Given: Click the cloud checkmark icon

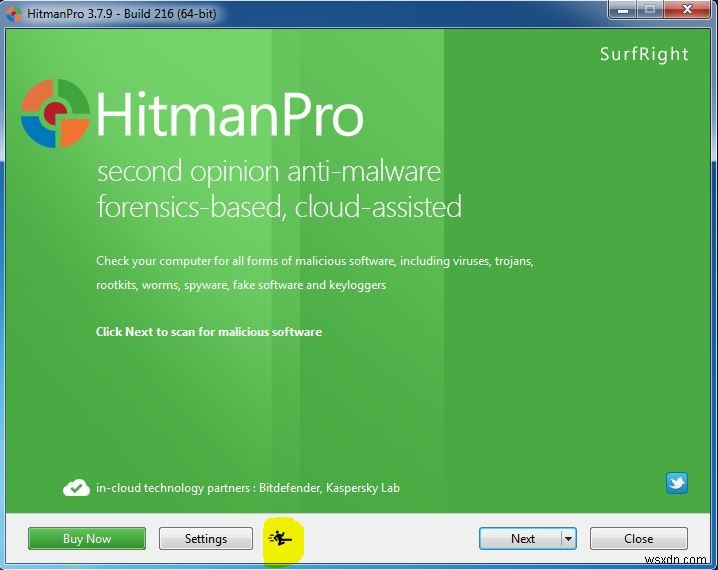Looking at the screenshot, I should coord(76,488).
